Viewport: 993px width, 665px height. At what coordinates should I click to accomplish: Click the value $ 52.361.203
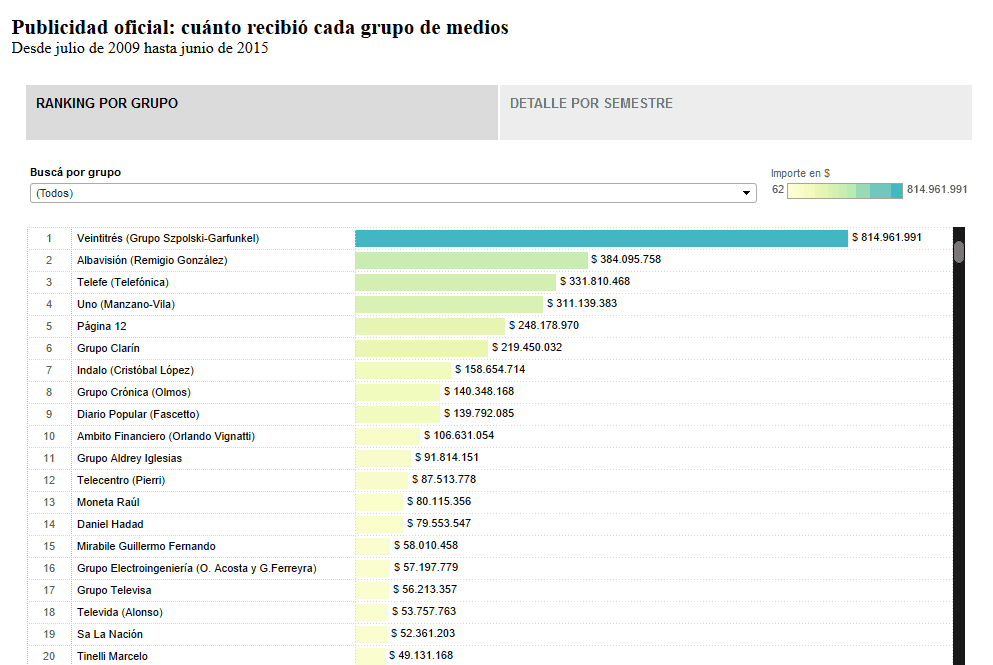[423, 633]
